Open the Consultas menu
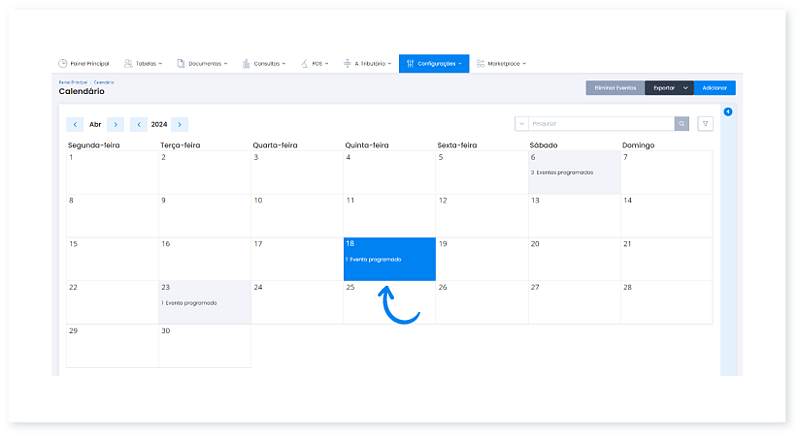This screenshot has height=436, width=800. pyautogui.click(x=266, y=63)
